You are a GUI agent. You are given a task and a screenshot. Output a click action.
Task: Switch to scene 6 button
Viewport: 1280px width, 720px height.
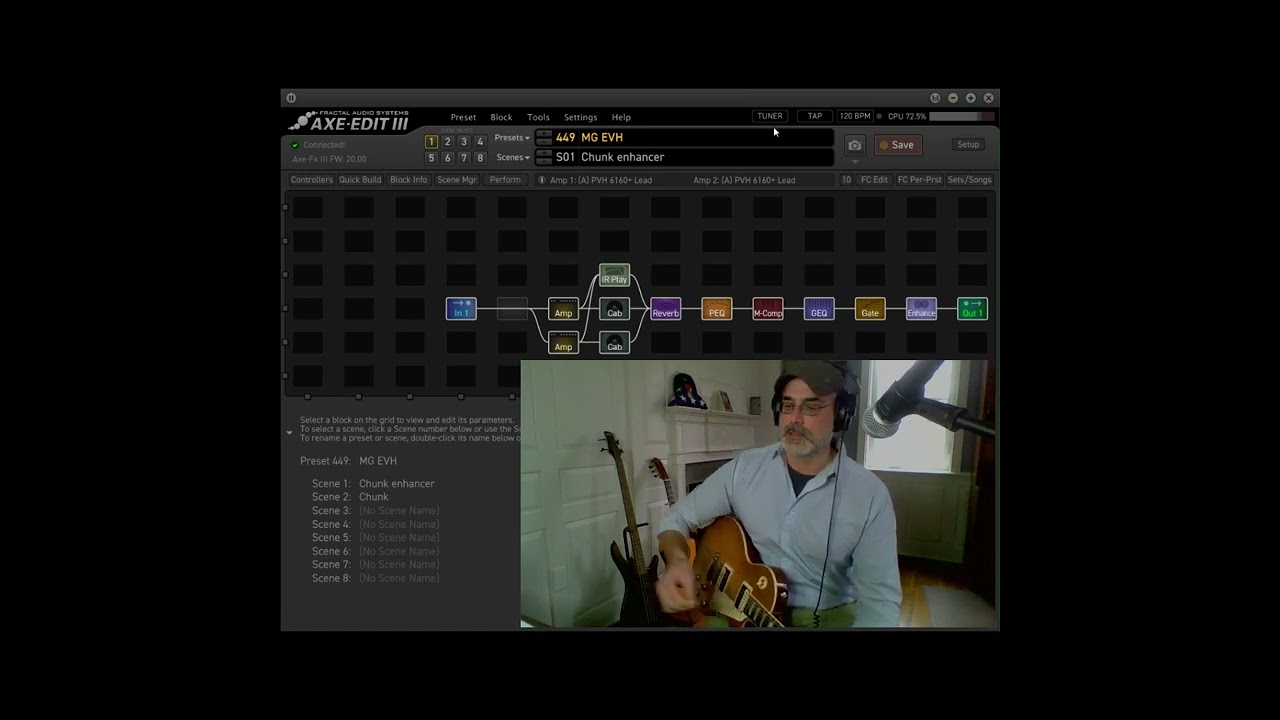pos(447,158)
